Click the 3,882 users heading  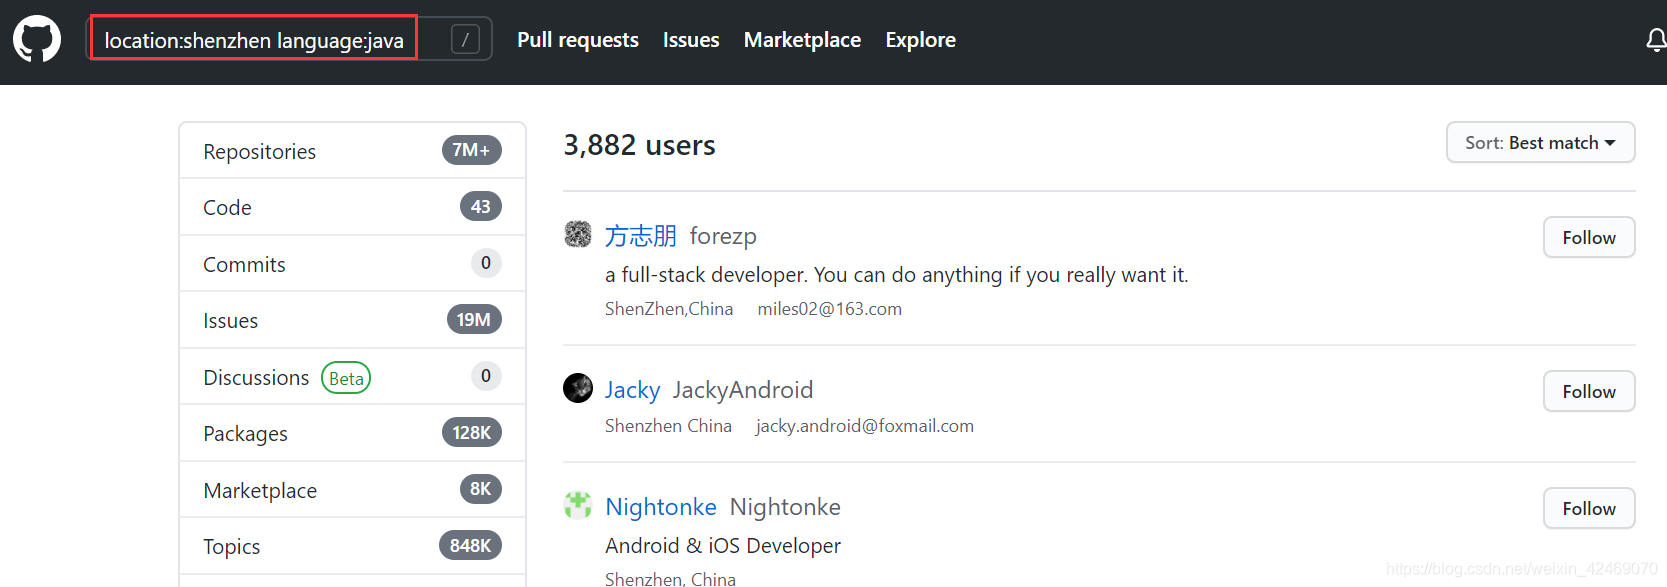[x=639, y=145]
